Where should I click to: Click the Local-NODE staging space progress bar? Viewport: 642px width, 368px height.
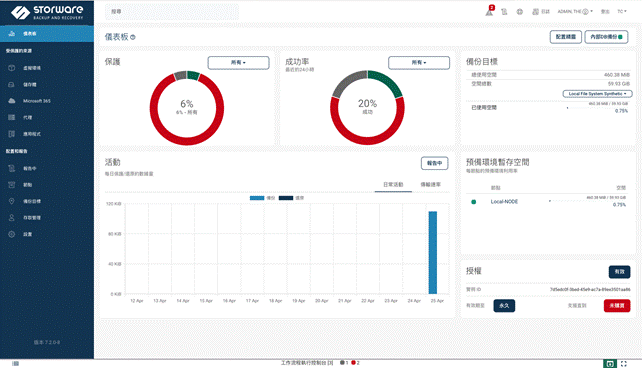point(588,201)
